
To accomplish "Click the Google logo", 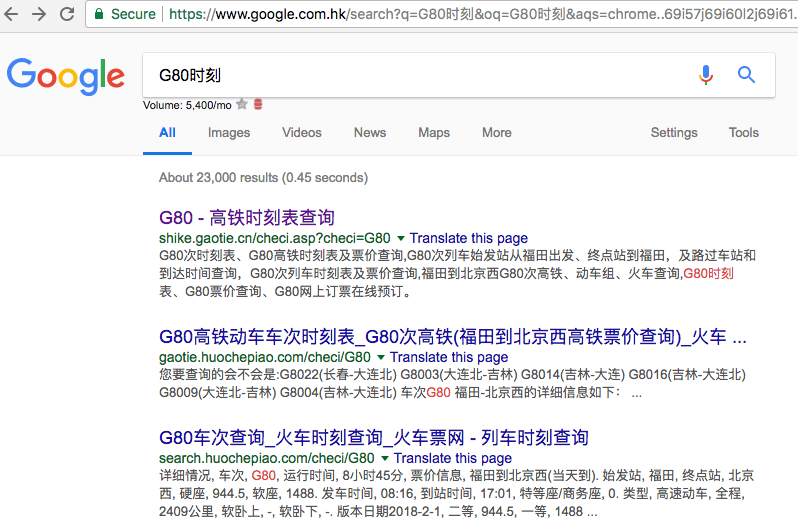I will pyautogui.click(x=66, y=76).
